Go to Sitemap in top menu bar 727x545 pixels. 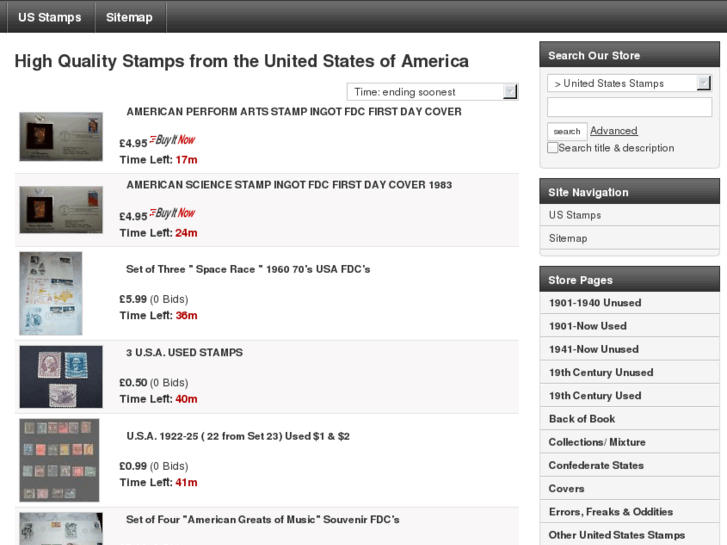(129, 17)
